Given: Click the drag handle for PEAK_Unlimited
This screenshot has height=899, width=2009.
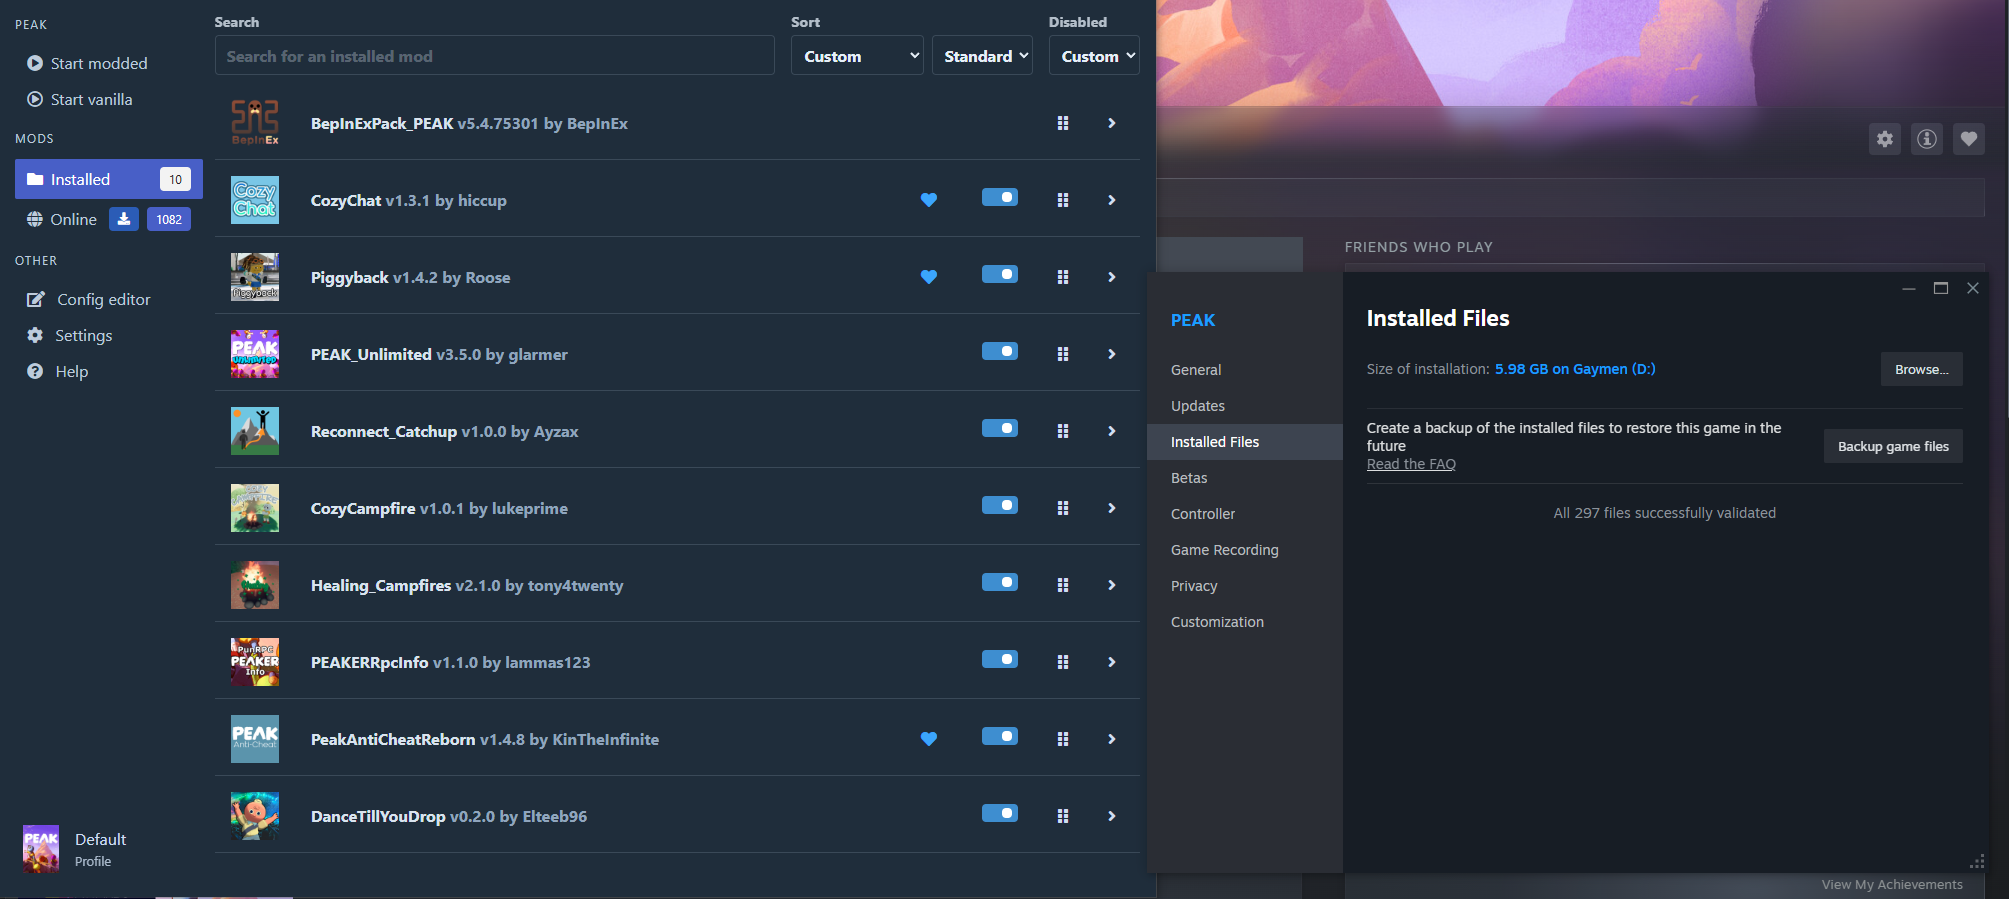Looking at the screenshot, I should (1063, 354).
